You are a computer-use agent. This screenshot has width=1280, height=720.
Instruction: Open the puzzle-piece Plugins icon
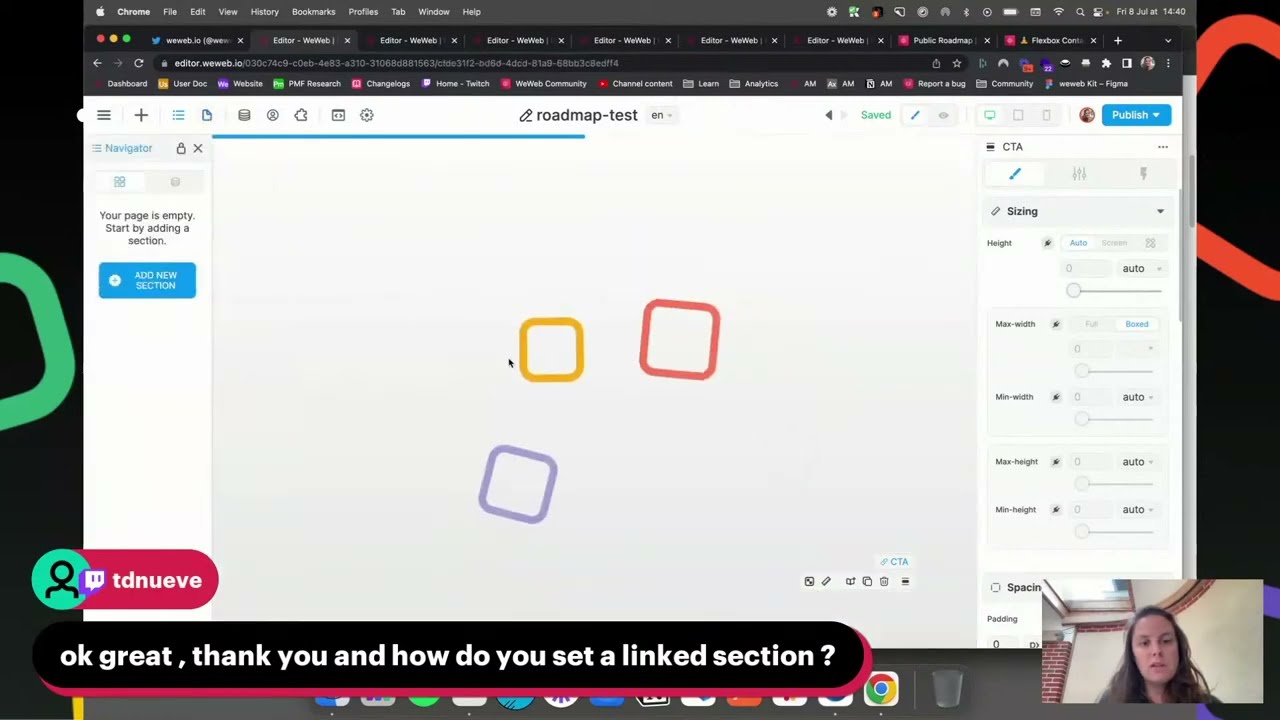pos(301,115)
